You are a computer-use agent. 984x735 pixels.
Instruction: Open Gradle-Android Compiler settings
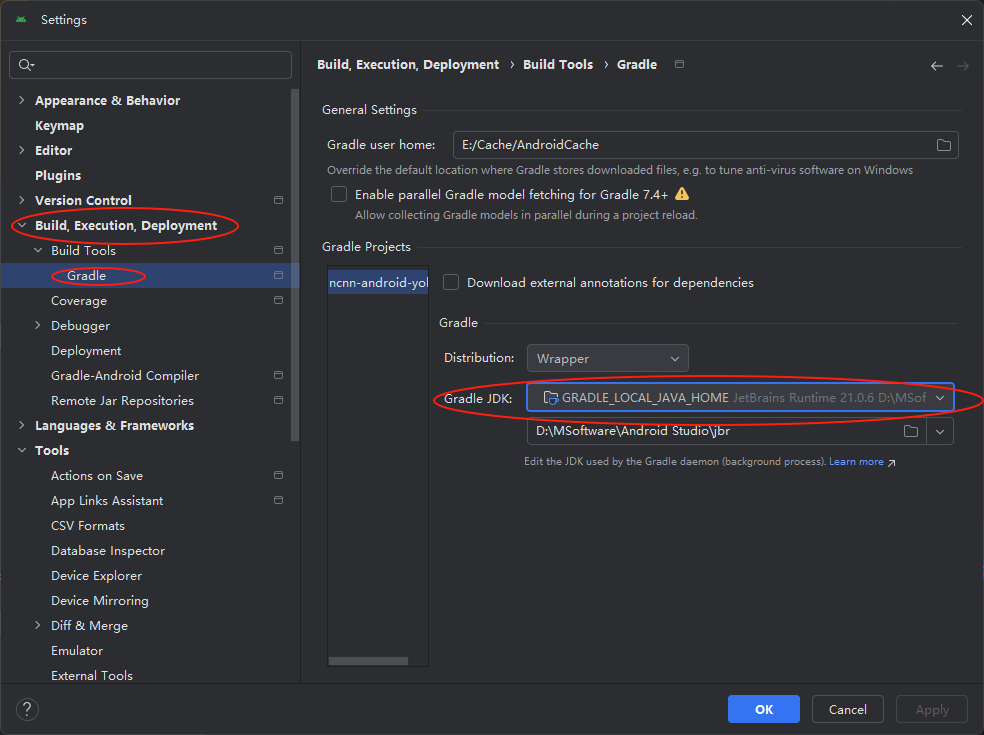[125, 375]
